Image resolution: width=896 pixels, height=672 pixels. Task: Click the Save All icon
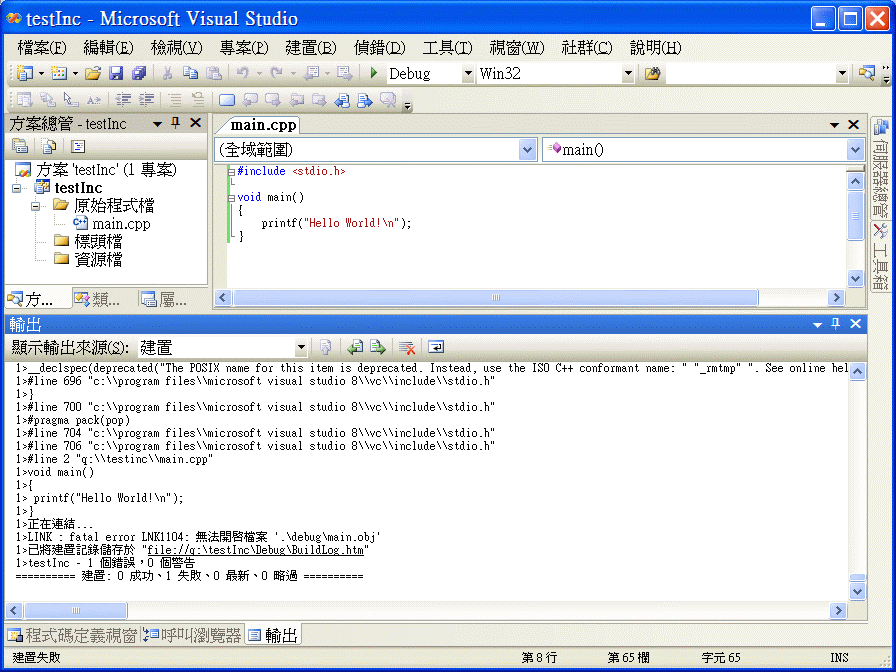pos(139,73)
